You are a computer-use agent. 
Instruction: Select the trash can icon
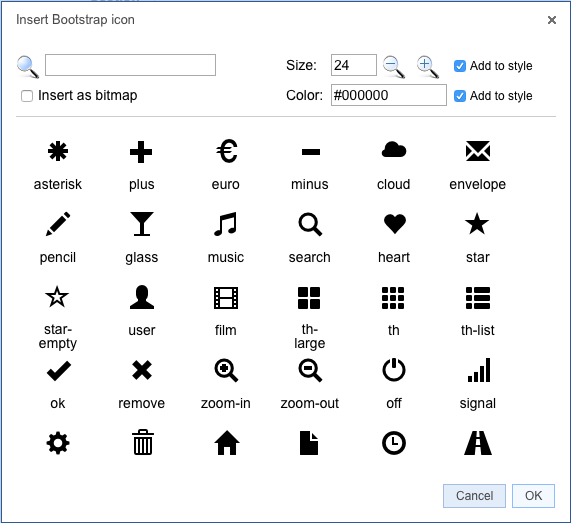coord(143,443)
